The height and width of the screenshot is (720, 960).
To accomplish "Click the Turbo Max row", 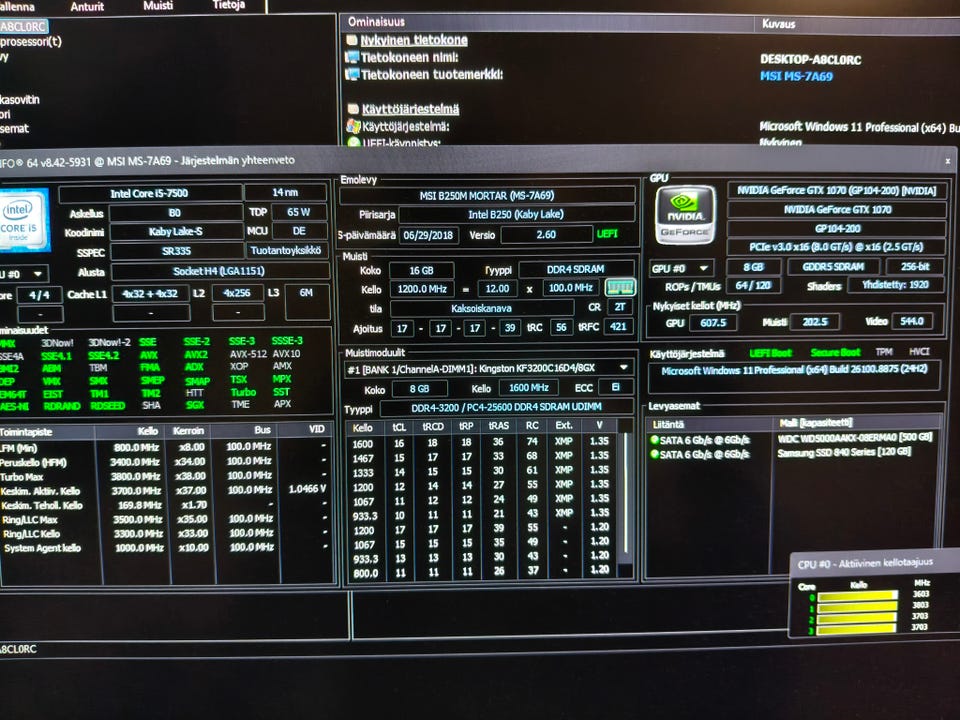I will 165,476.
